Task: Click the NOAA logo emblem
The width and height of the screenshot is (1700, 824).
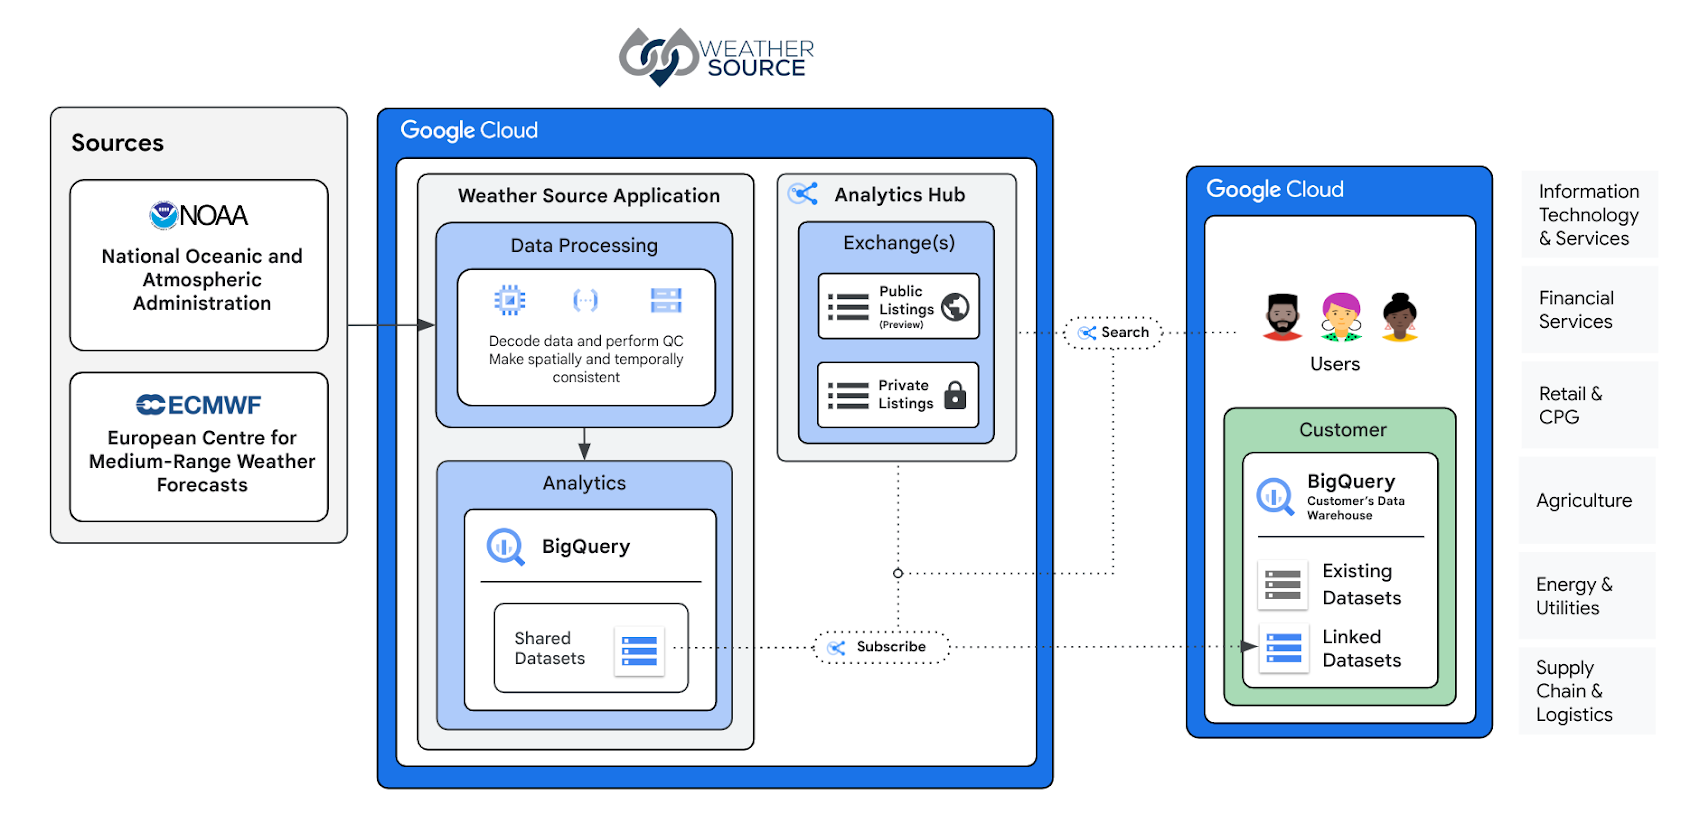Action: [x=163, y=215]
